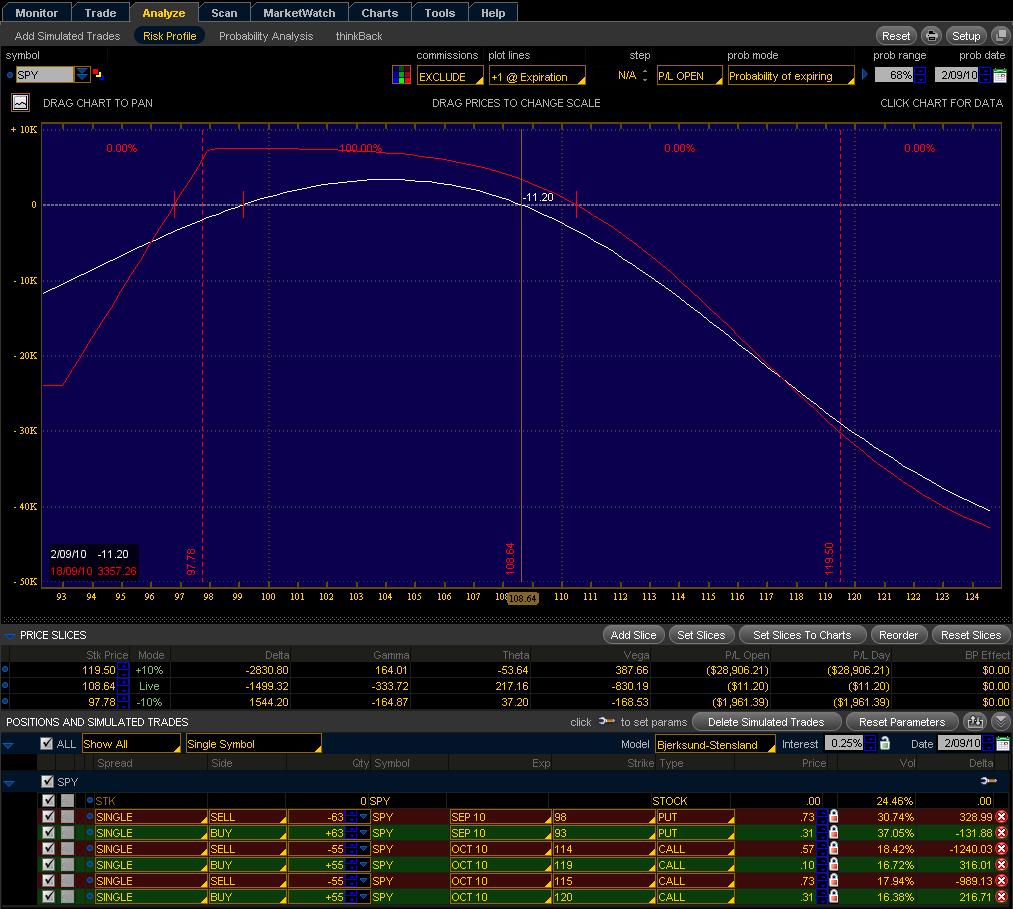Click the Interest rate lock icon
Screen dimensions: 1013x909
coord(883,744)
